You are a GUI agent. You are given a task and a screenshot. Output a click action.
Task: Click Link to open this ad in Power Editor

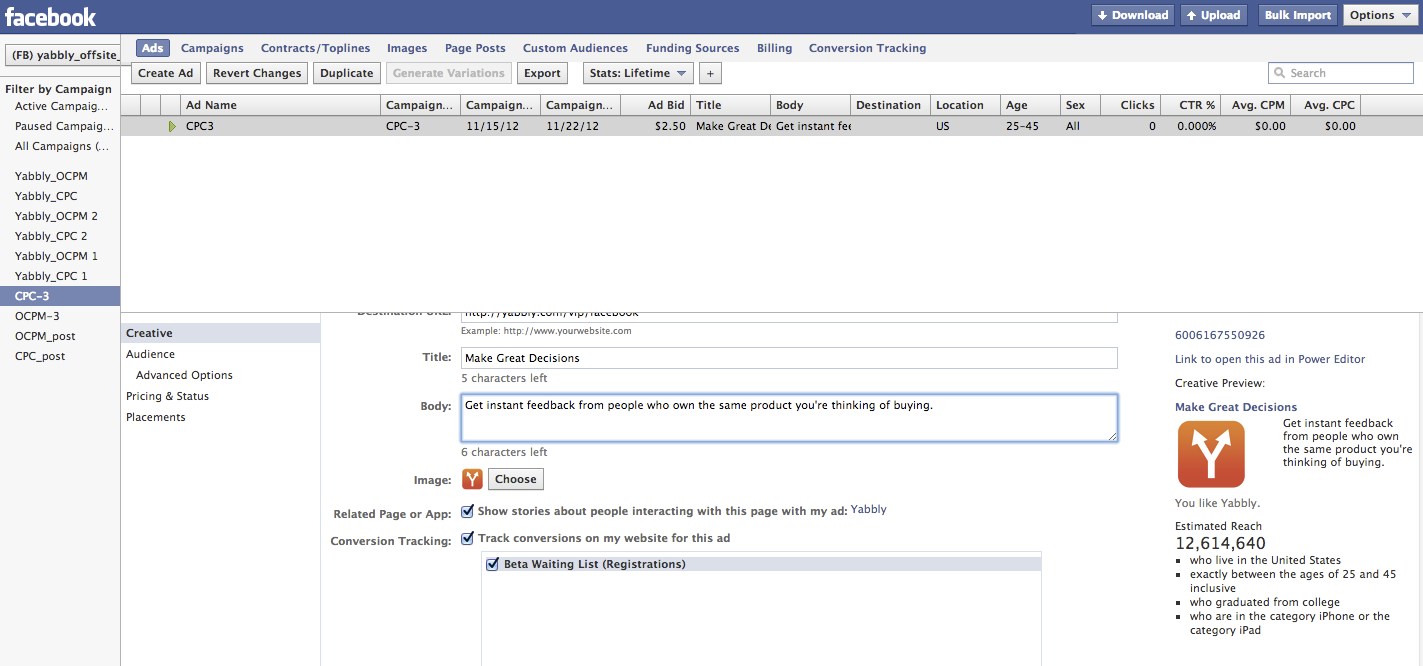point(1270,359)
